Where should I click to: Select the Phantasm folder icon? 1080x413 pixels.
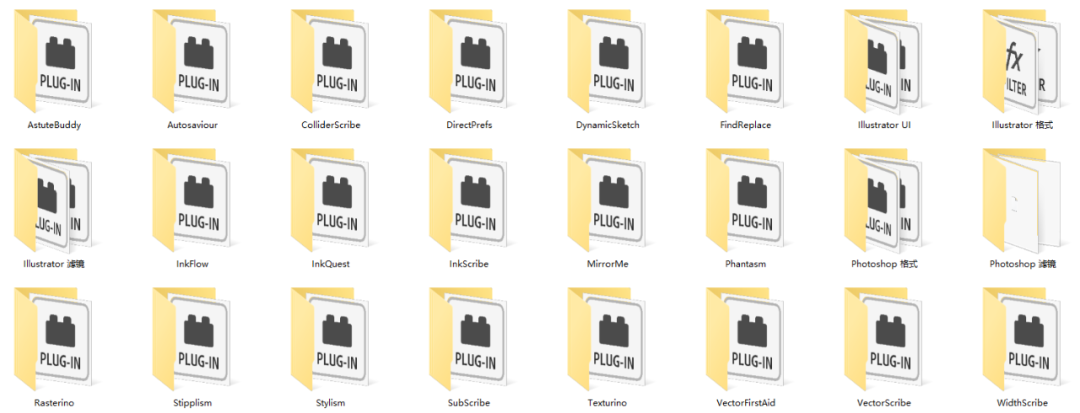click(x=746, y=200)
